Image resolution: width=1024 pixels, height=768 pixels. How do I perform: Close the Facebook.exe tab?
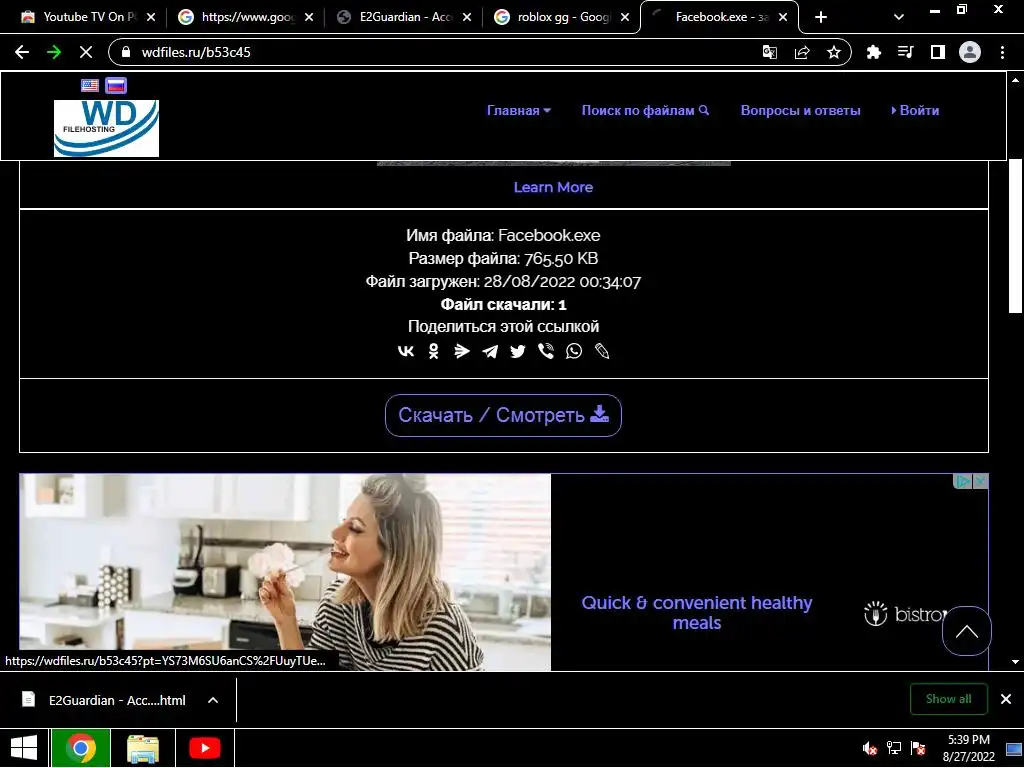pyautogui.click(x=783, y=17)
